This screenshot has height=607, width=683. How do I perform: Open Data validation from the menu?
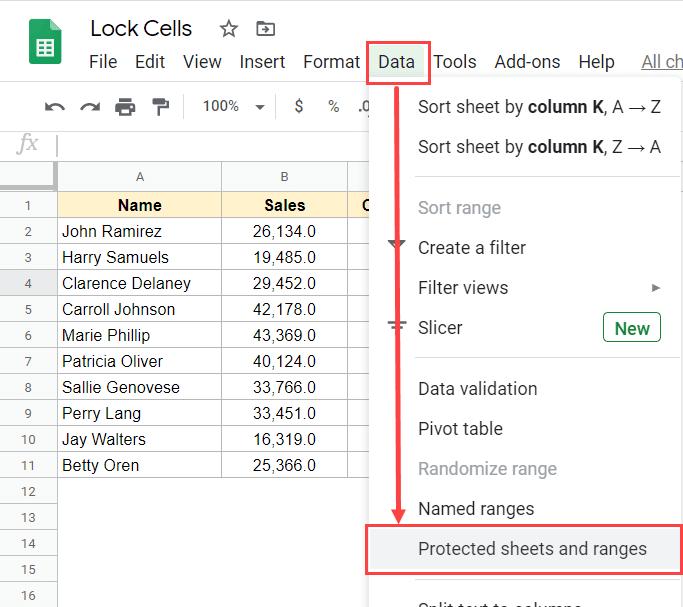pos(525,389)
